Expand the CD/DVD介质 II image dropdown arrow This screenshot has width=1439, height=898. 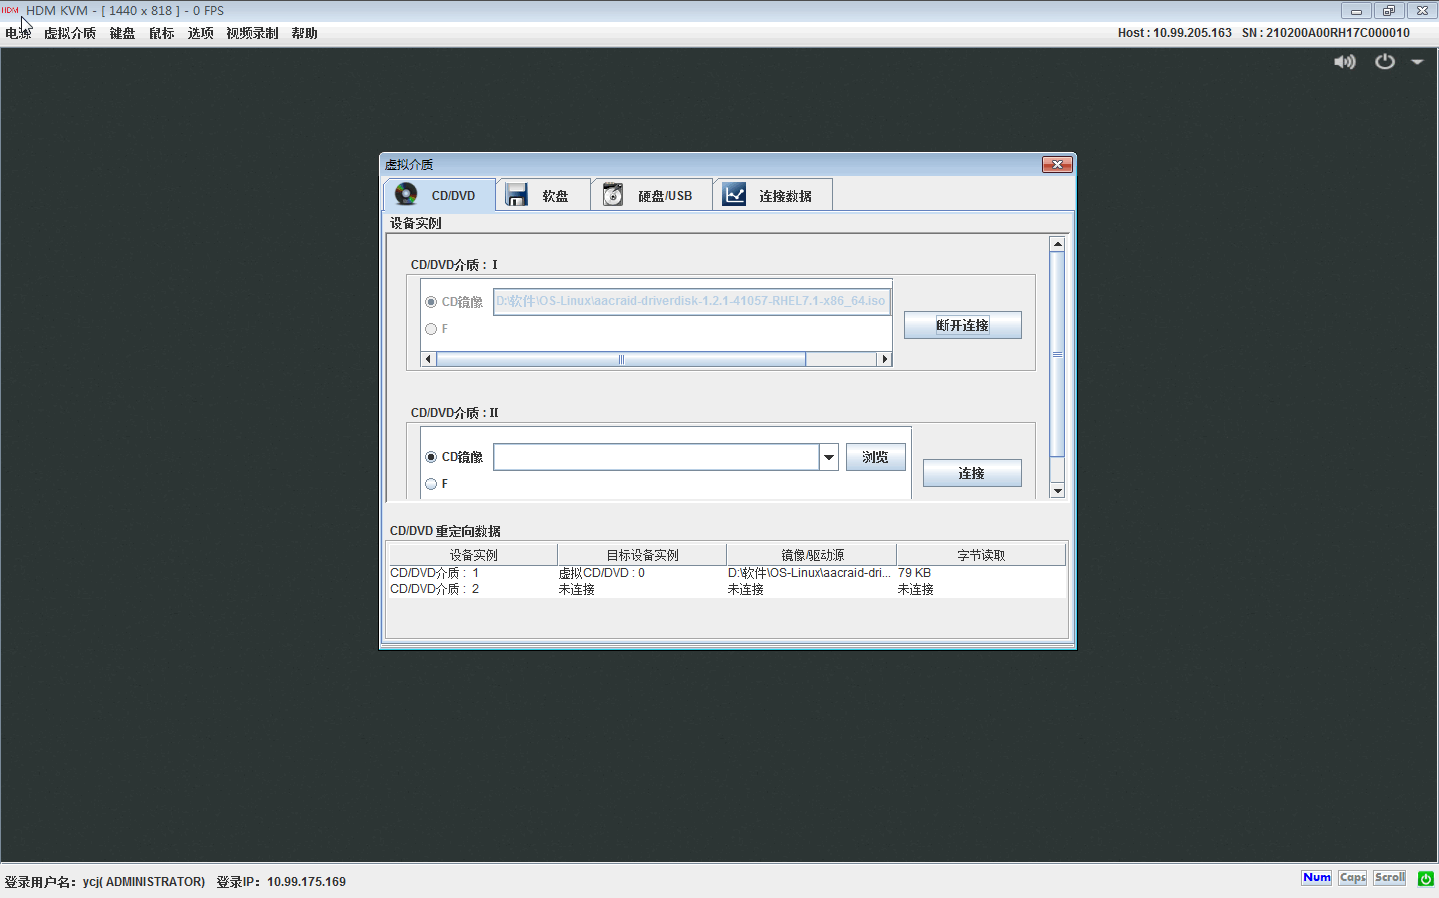pyautogui.click(x=828, y=457)
